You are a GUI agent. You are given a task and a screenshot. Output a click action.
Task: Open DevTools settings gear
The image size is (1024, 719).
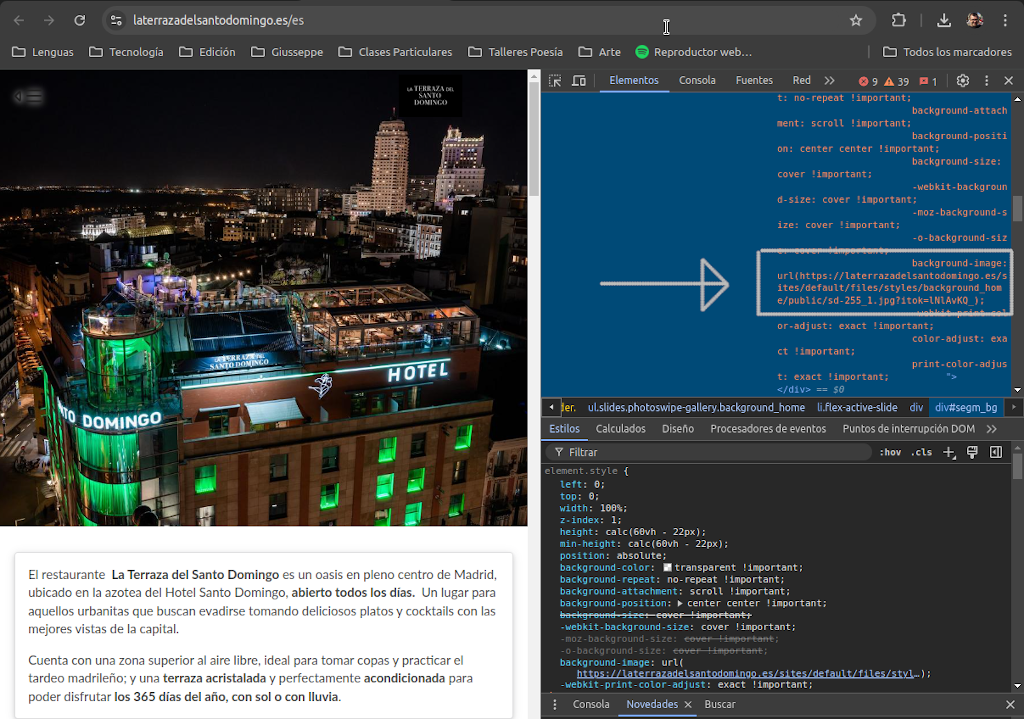963,81
